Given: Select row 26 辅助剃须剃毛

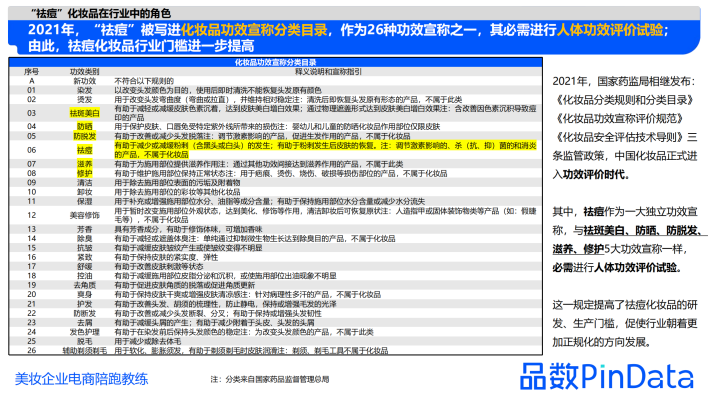Looking at the screenshot, I should [x=275, y=351].
